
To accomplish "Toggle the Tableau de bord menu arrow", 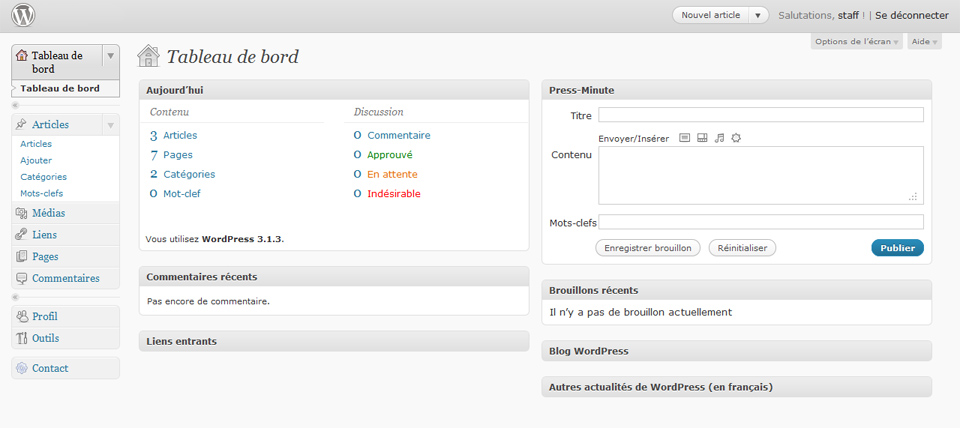I will click(x=111, y=56).
